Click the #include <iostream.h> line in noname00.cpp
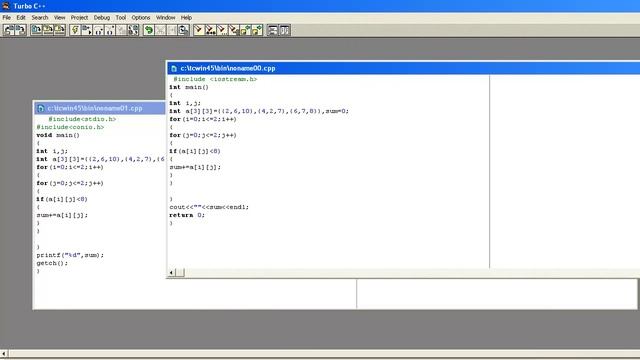 coord(215,79)
